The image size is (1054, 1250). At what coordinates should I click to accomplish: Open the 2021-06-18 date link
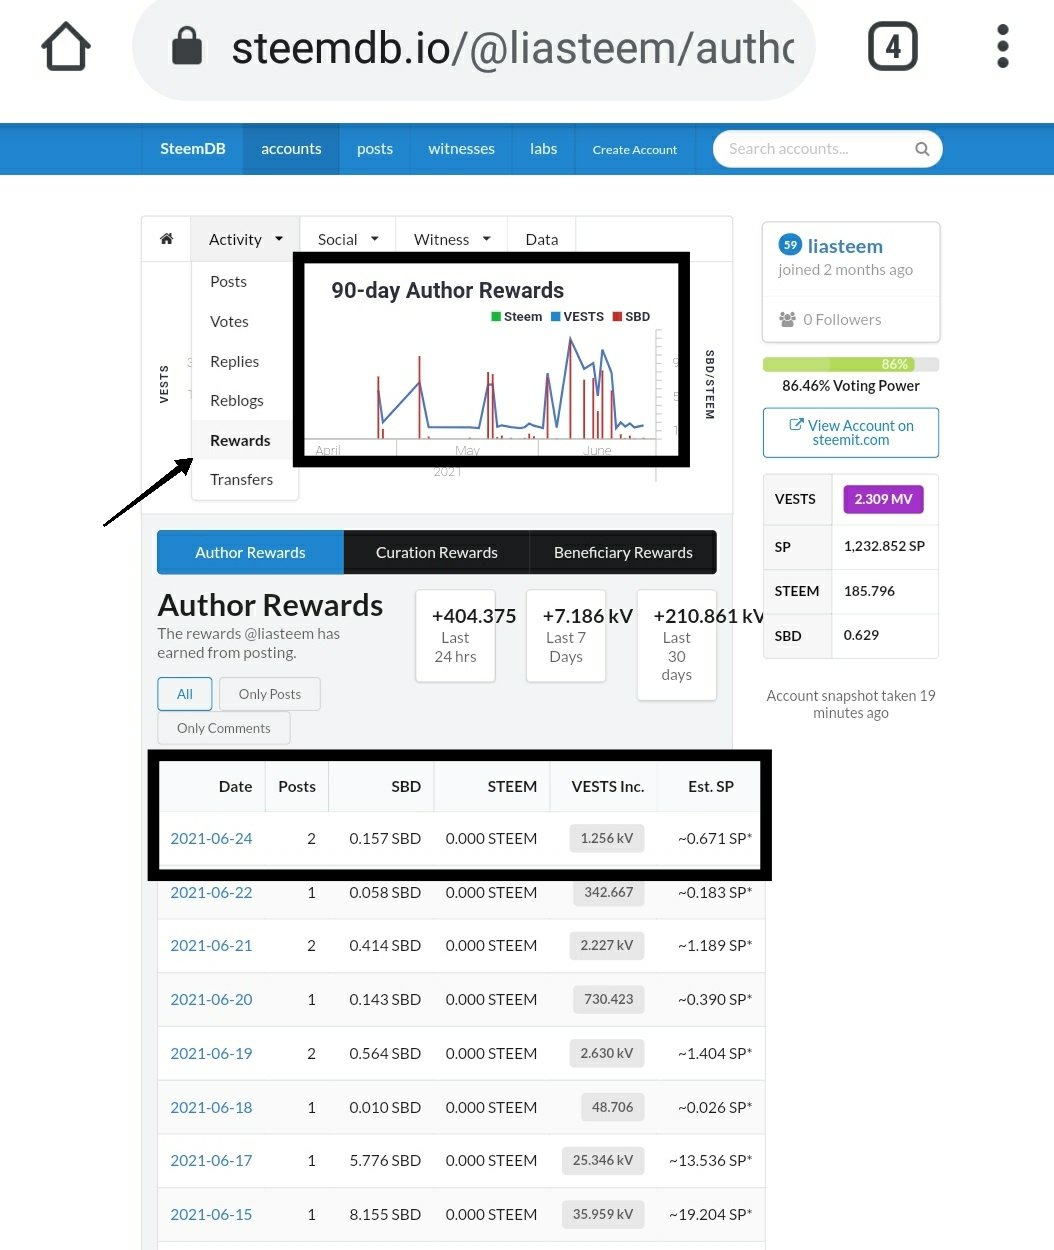tap(211, 1107)
